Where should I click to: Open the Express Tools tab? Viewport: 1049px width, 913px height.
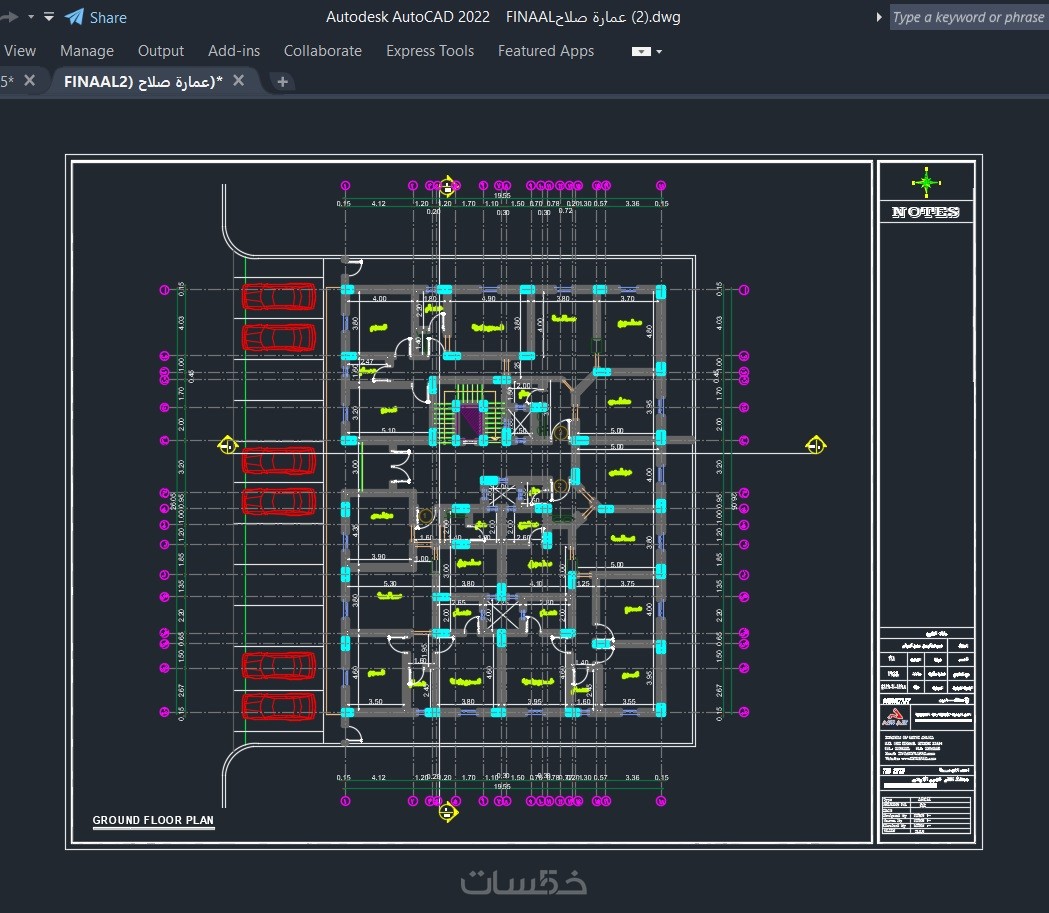(x=430, y=51)
